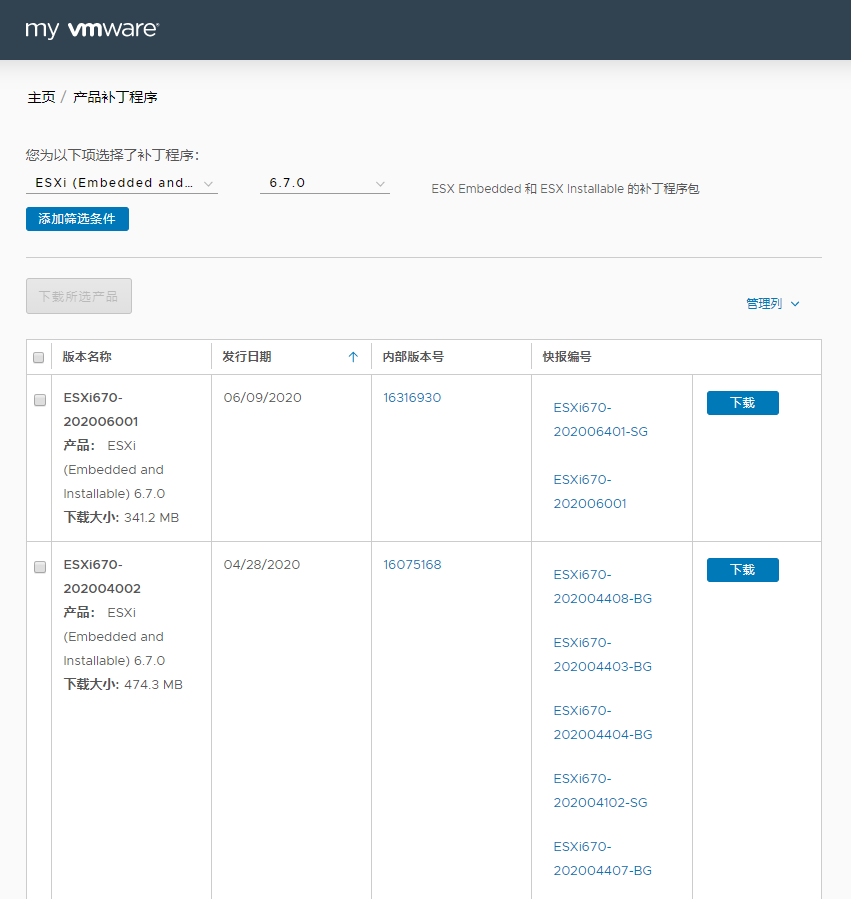Open the ESXi670-202006001 bulletin link
851x899 pixels.
tap(590, 491)
